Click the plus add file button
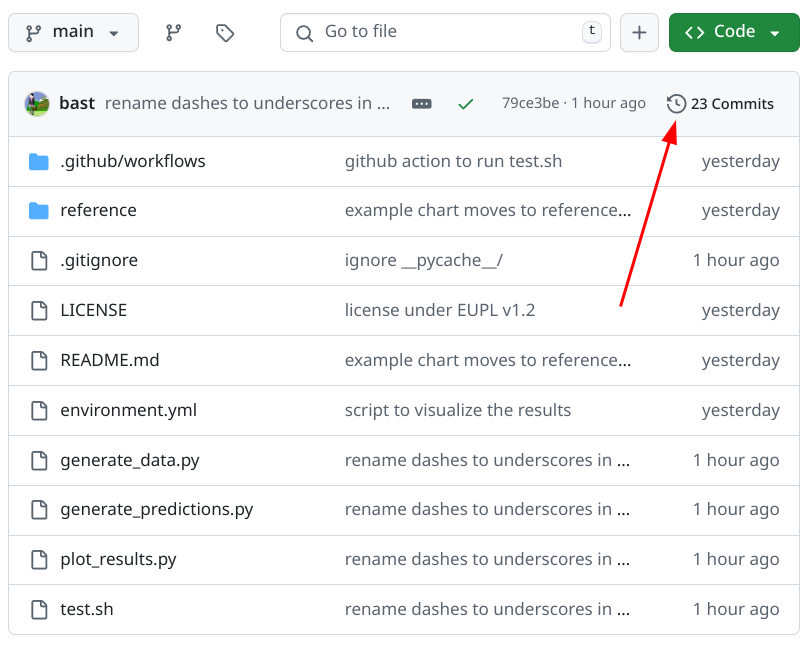The height and width of the screenshot is (645, 810). point(639,33)
